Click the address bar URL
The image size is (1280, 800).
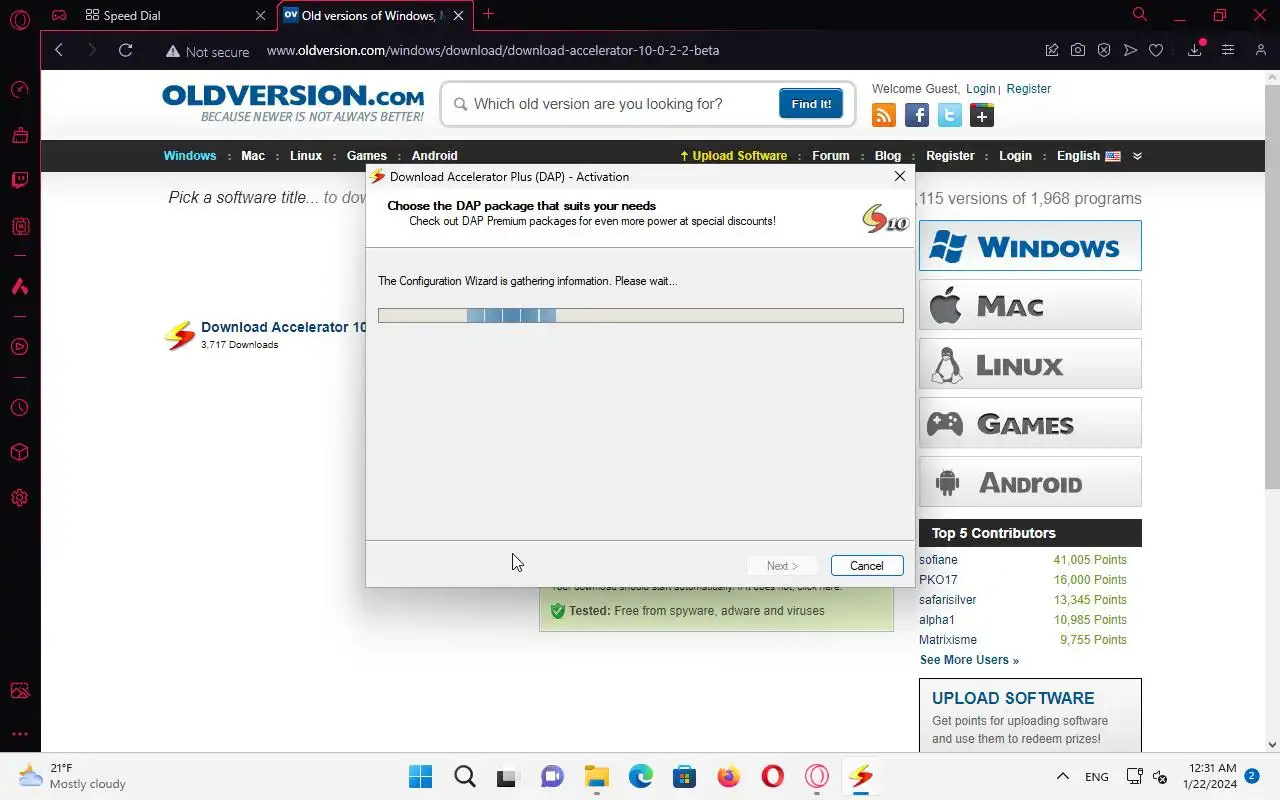493,50
